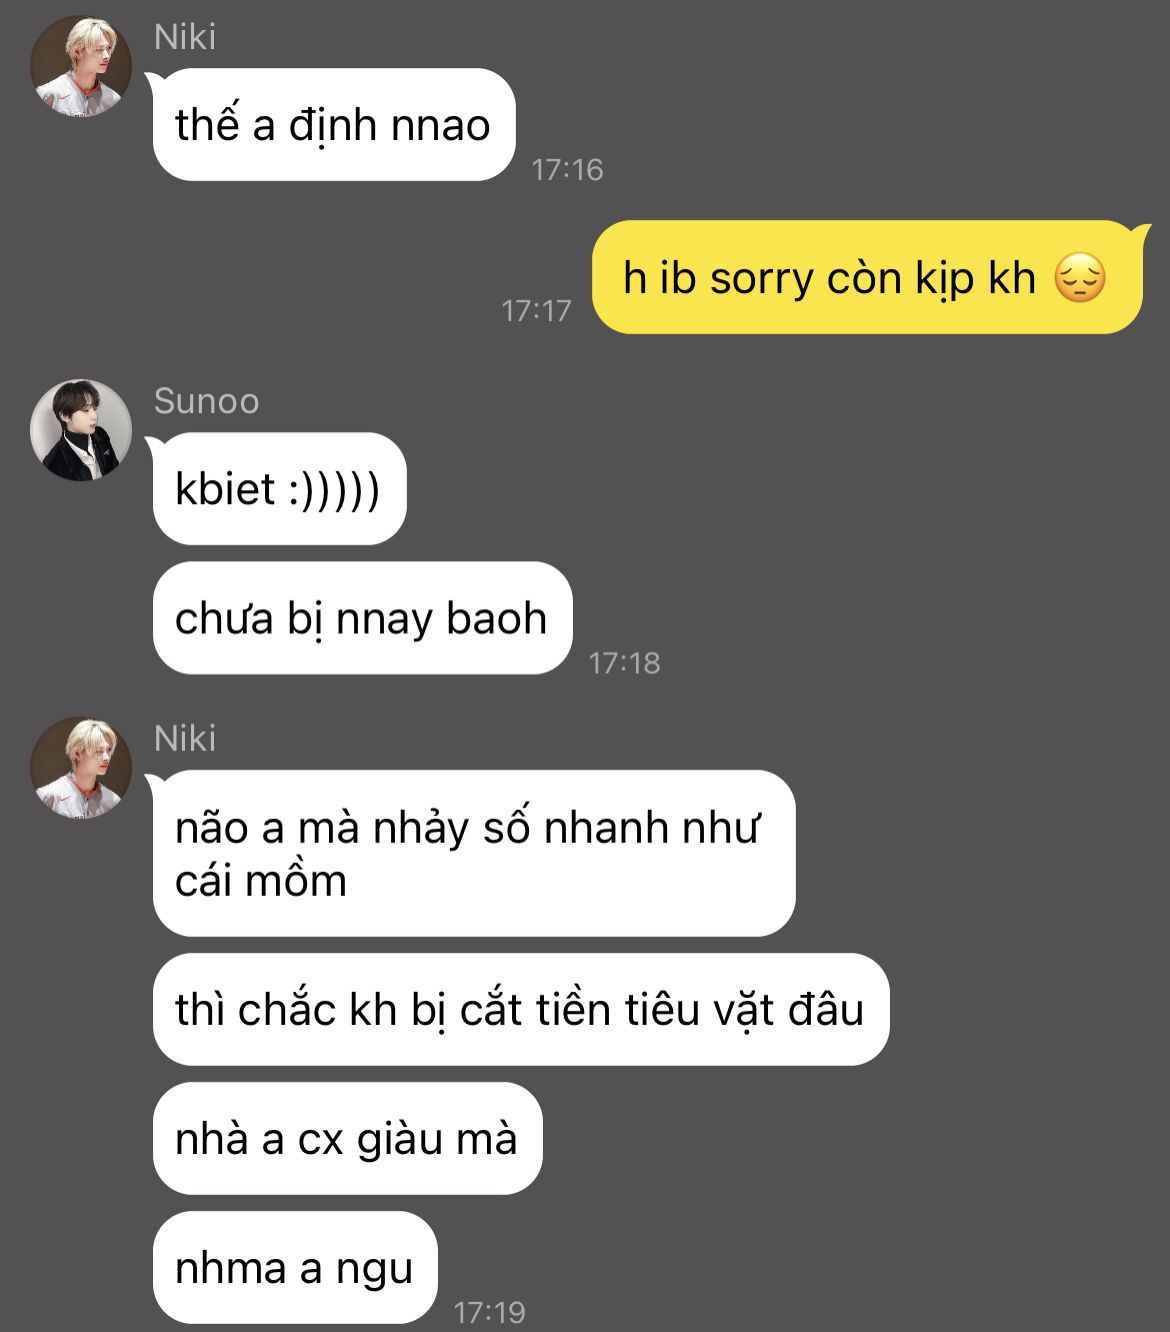1170x1332 pixels.
Task: Tap the pensive emoji in the yellow message
Action: coord(1081,278)
